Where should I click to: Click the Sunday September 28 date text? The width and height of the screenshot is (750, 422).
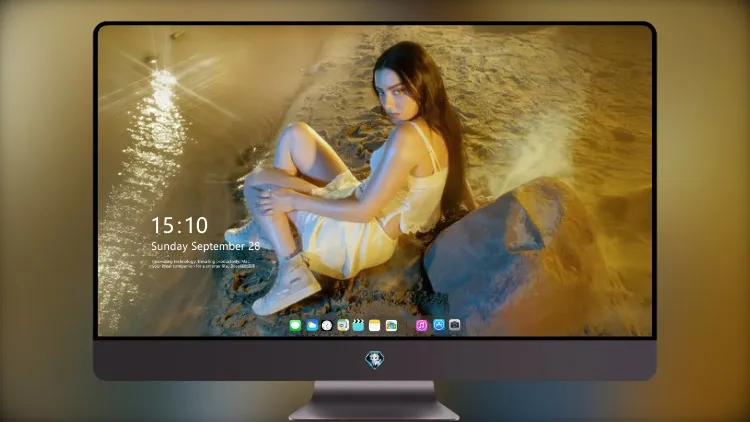pyautogui.click(x=206, y=246)
